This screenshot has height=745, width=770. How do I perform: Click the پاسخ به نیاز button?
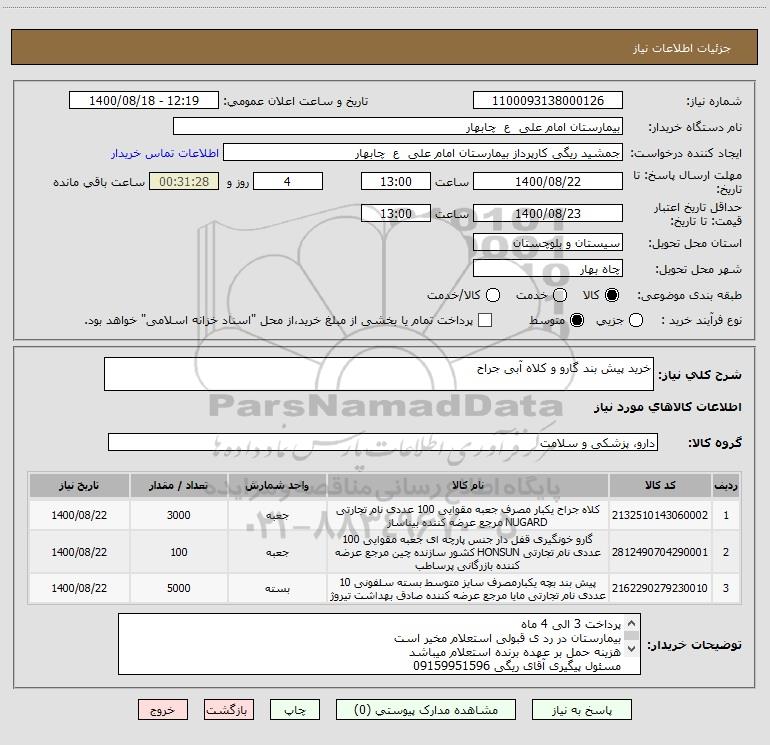(581, 710)
